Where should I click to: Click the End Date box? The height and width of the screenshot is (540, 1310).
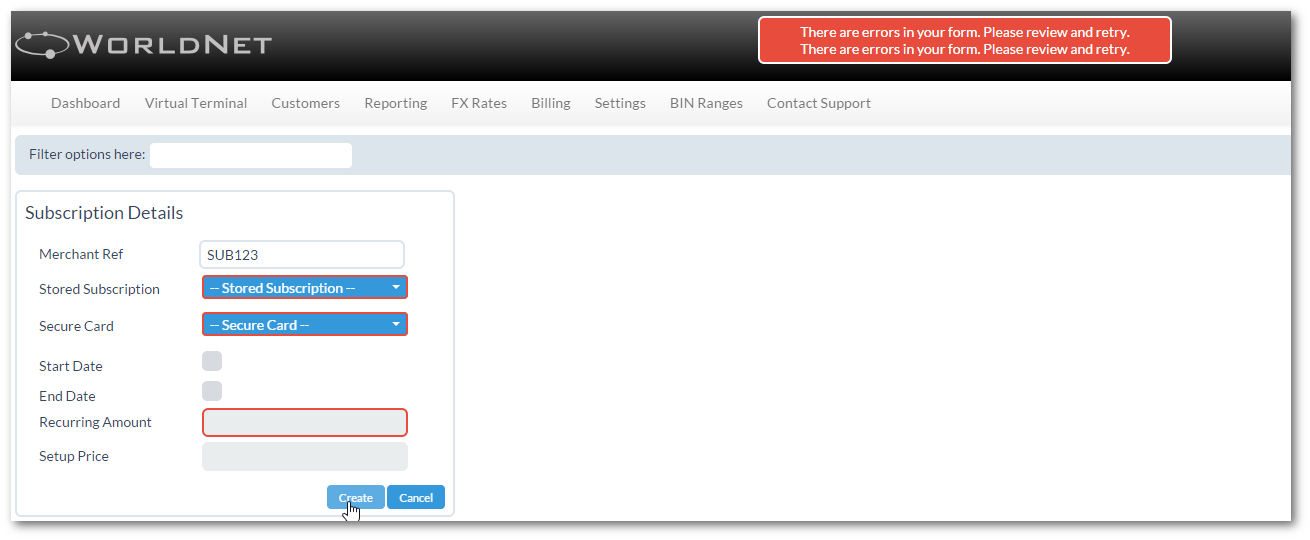click(x=212, y=391)
